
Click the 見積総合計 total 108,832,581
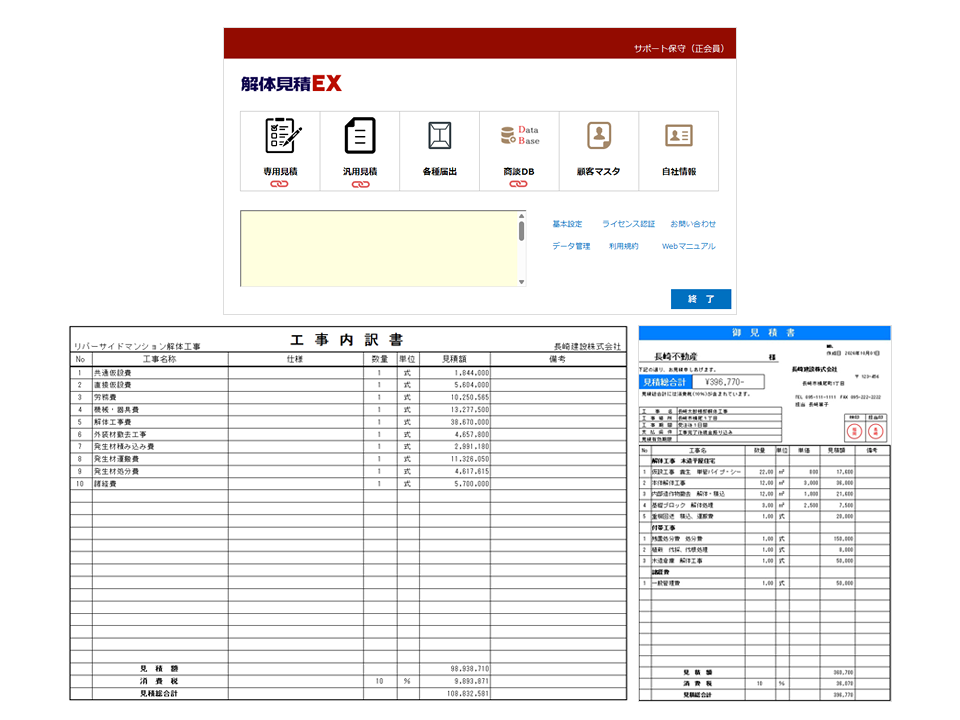pos(468,694)
